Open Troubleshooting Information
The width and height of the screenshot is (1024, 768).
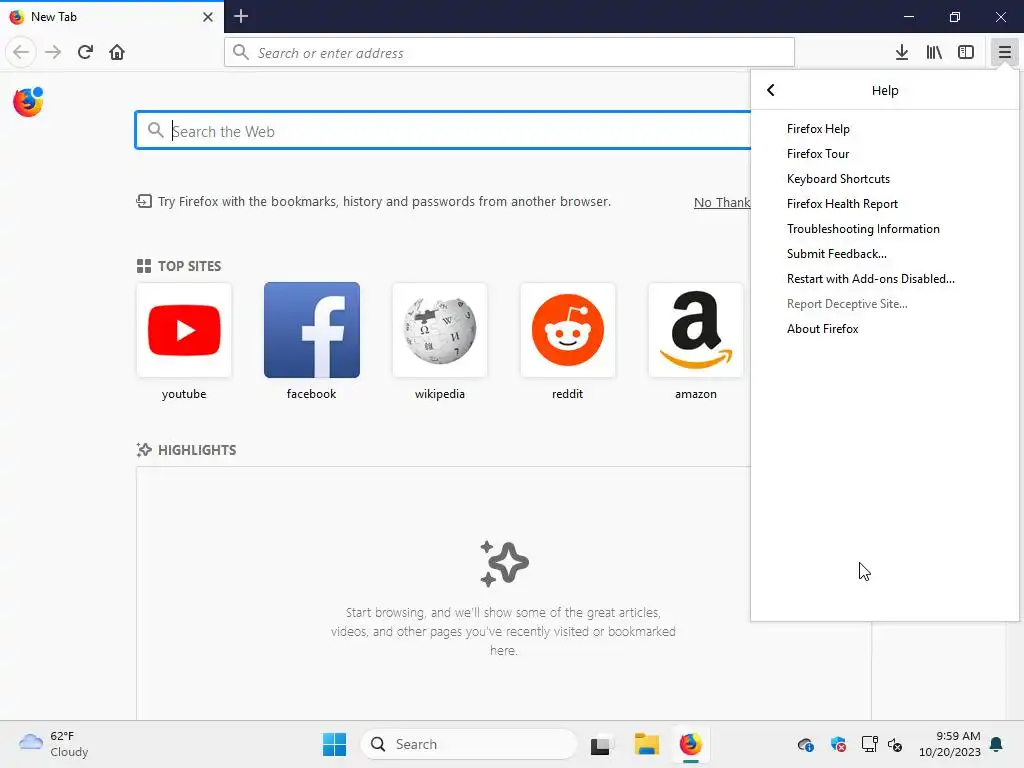point(884,229)
